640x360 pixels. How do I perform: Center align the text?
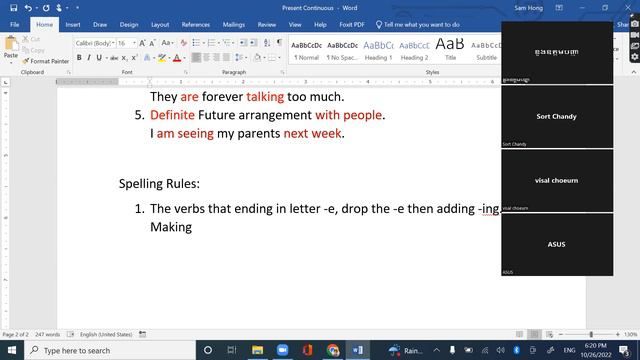tap(207, 58)
